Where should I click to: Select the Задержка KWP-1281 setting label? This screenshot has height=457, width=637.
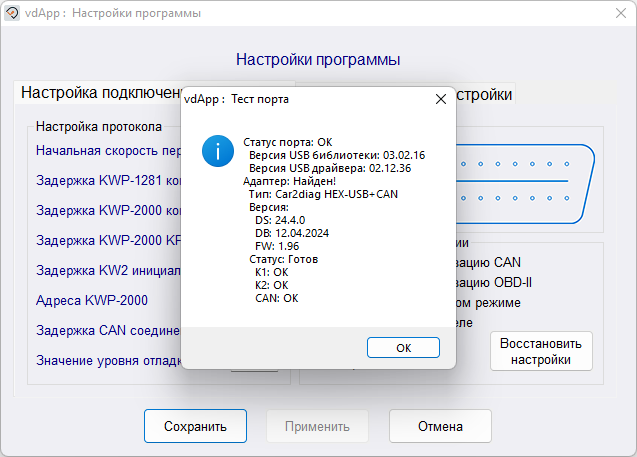tap(107, 181)
